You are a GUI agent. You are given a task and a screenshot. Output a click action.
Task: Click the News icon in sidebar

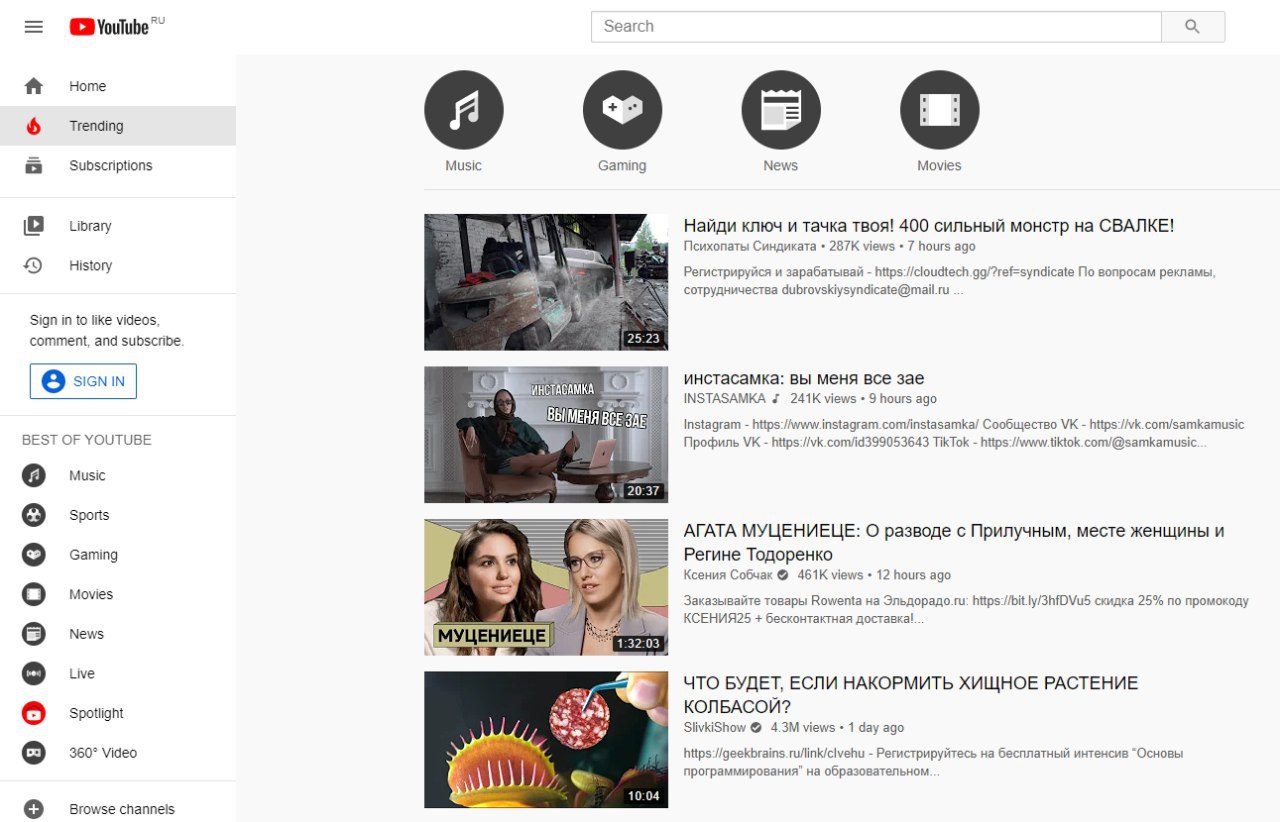point(34,634)
